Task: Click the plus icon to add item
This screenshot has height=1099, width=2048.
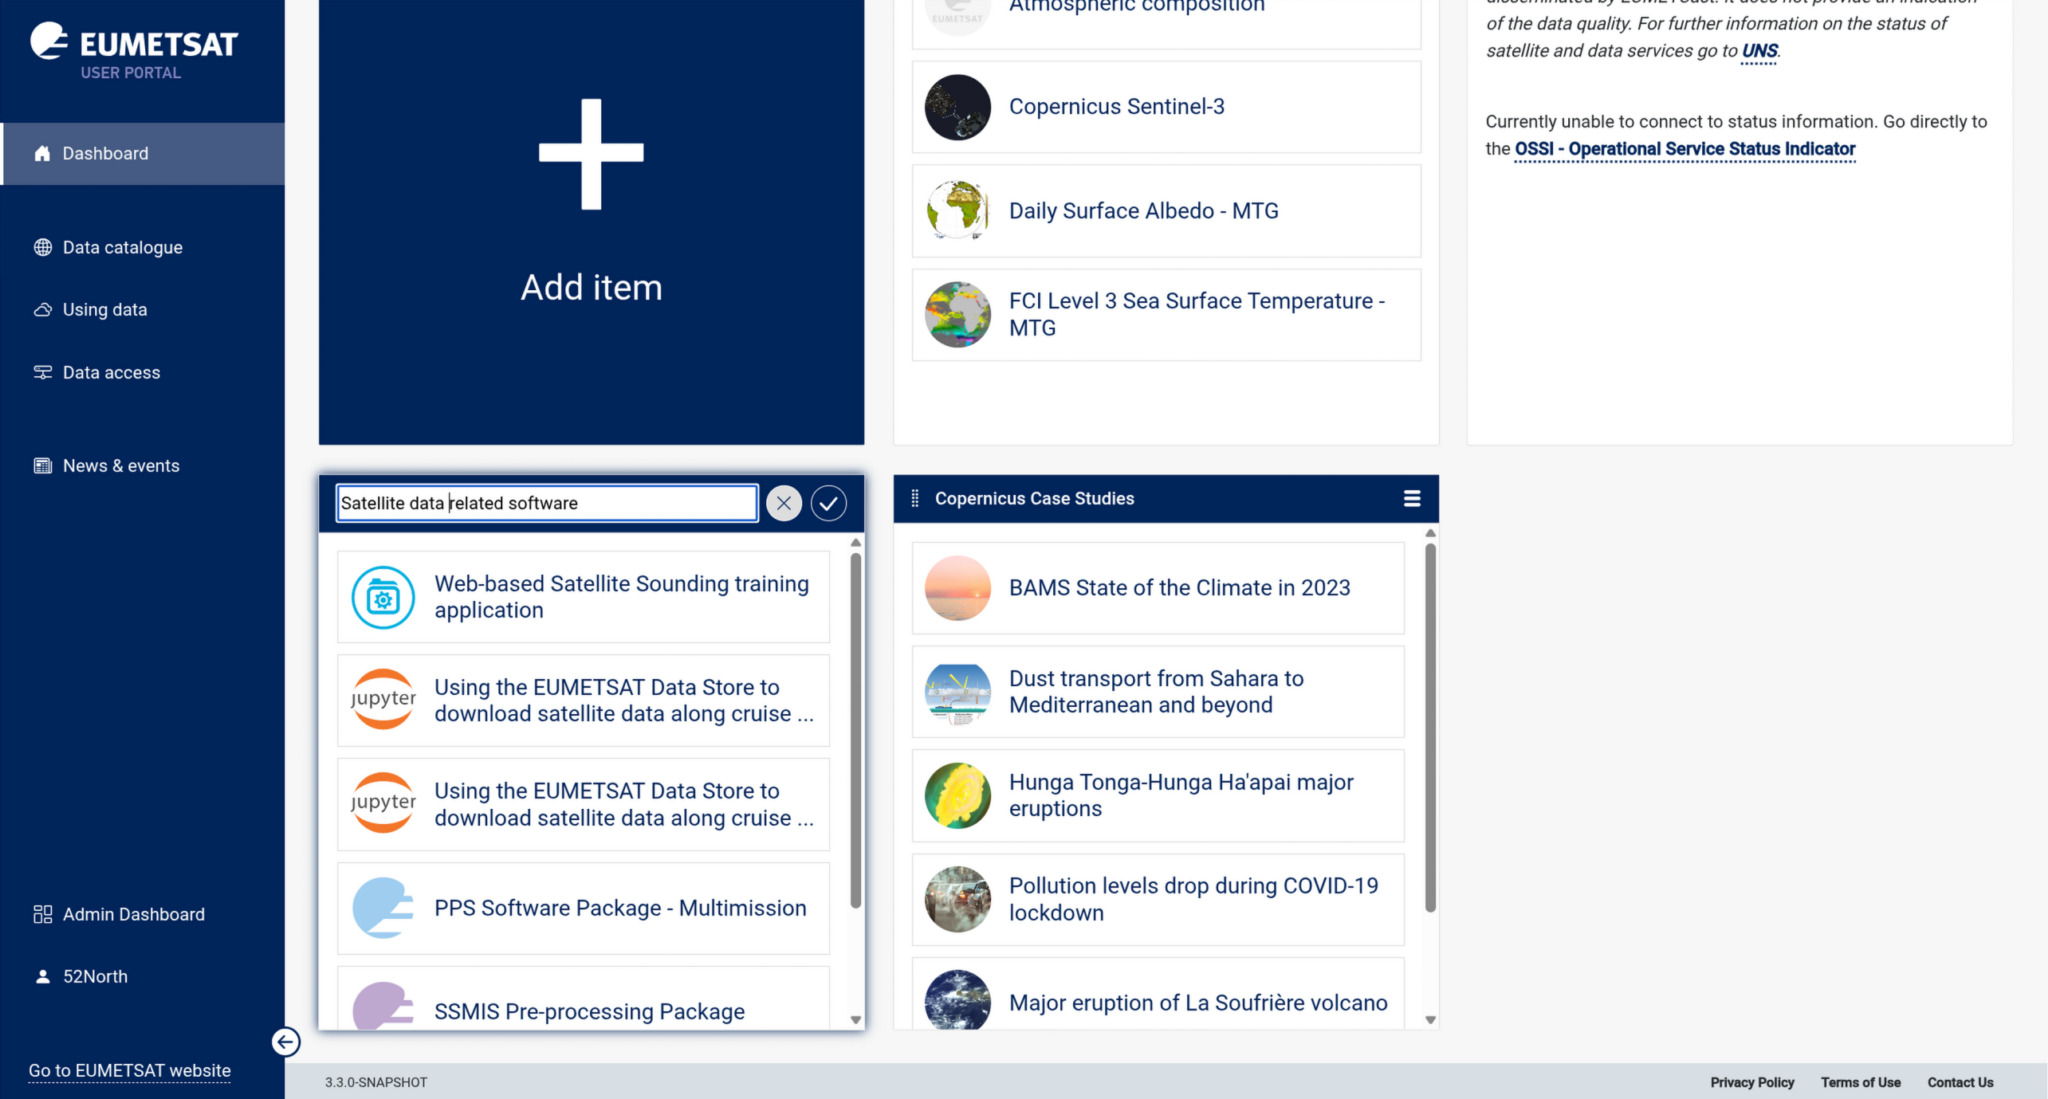Action: tap(591, 154)
